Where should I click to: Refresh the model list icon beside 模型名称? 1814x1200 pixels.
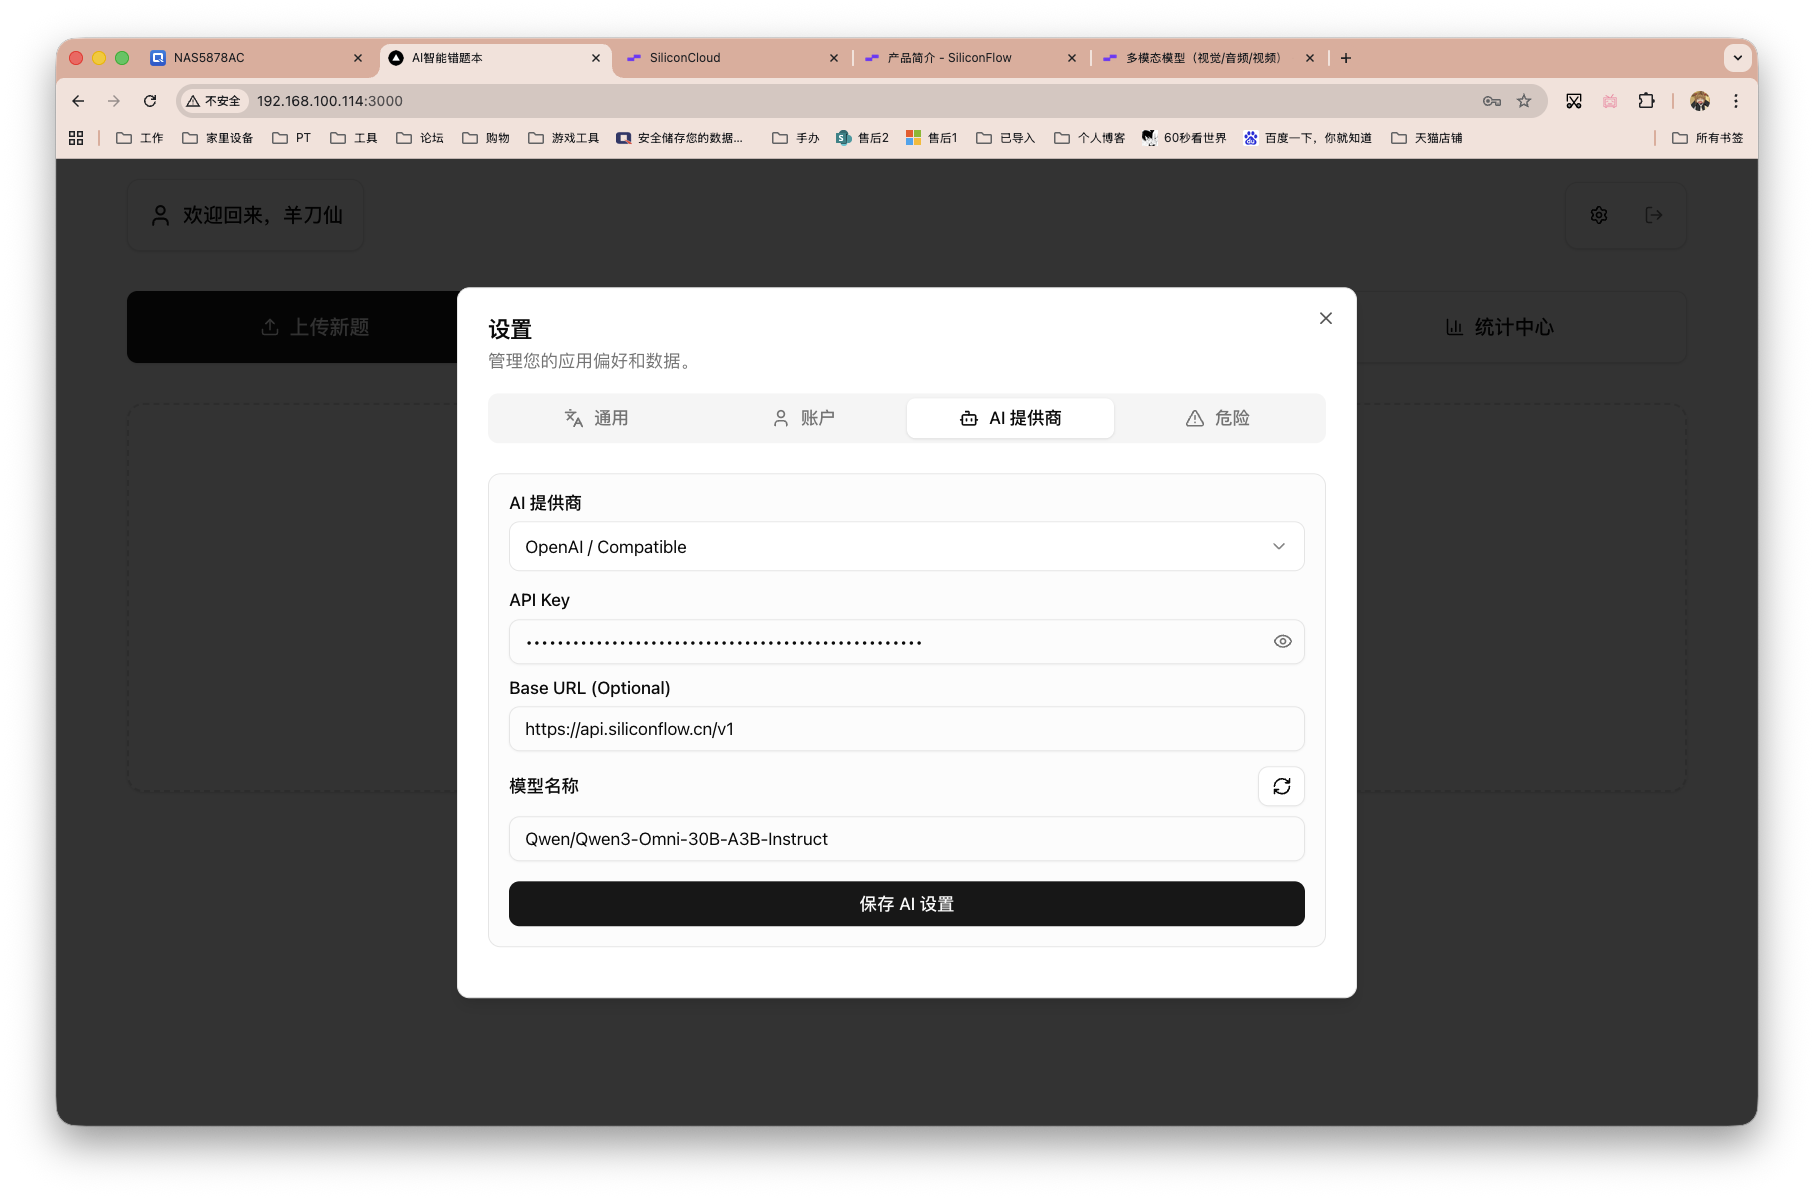click(x=1281, y=787)
